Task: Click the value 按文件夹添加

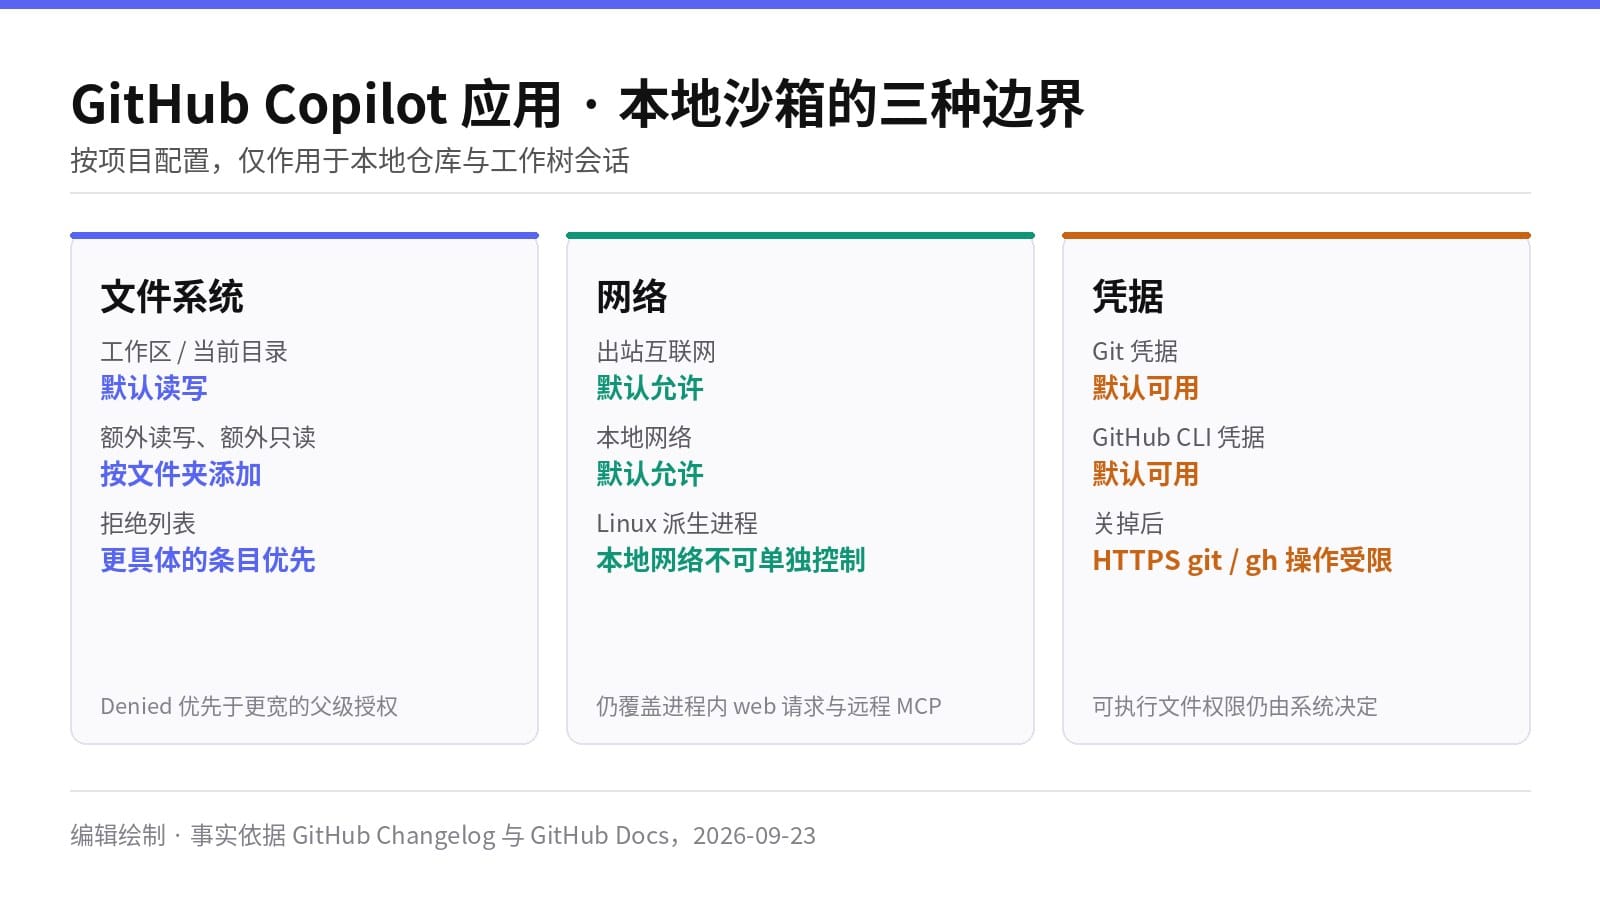Action: pos(181,474)
